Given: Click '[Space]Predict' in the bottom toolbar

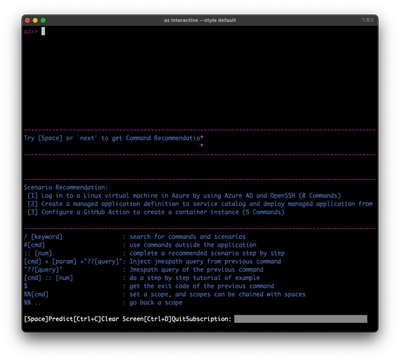Looking at the screenshot, I should coord(48,319).
